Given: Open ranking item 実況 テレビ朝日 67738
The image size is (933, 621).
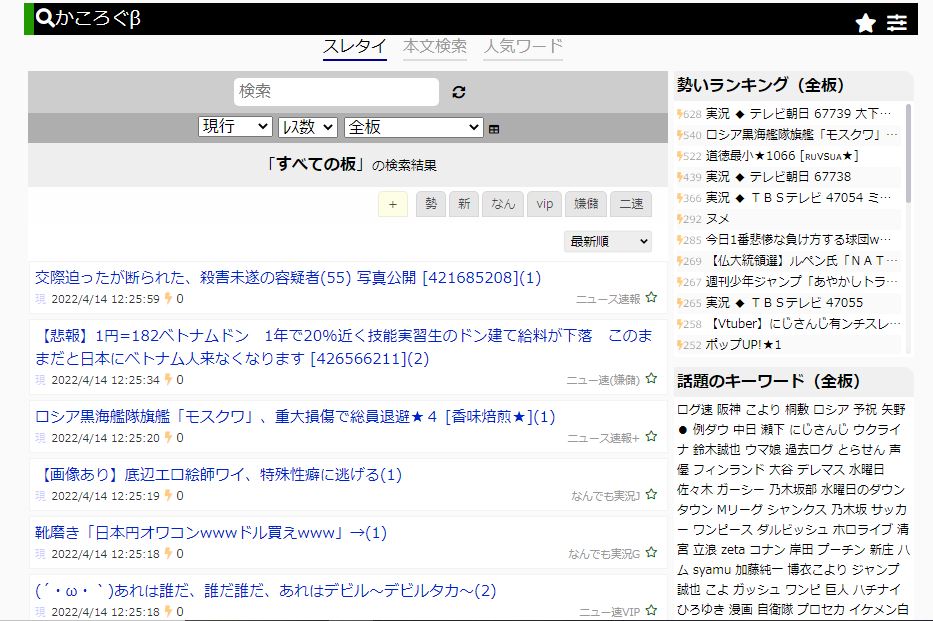Looking at the screenshot, I should 778,177.
